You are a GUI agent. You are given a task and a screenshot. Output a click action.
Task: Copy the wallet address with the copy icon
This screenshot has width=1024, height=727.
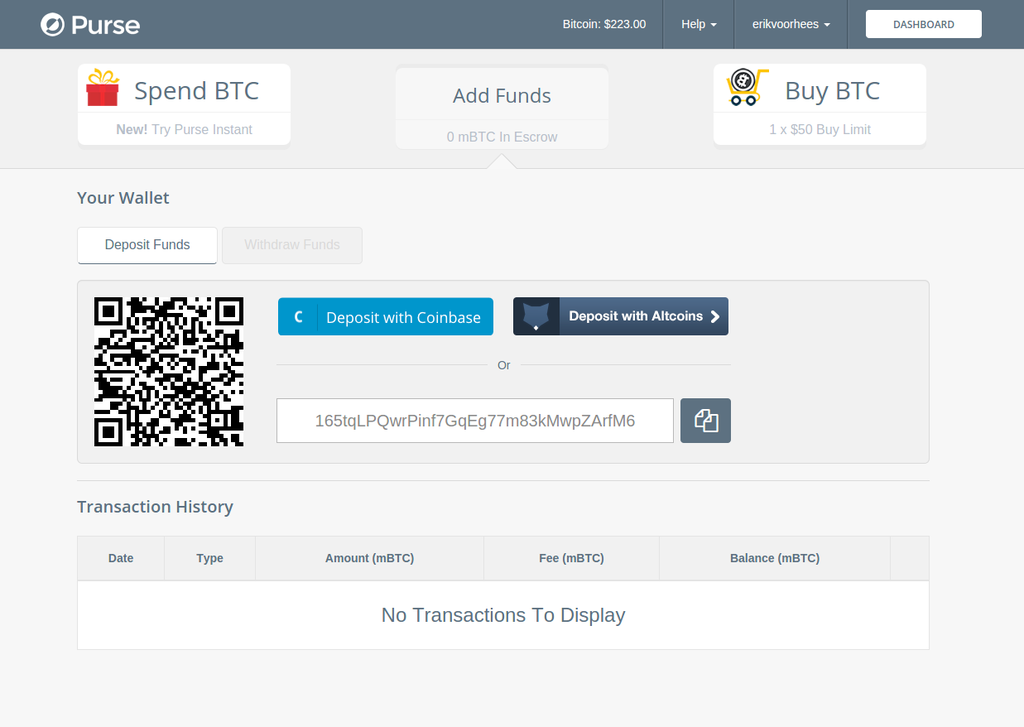[705, 421]
